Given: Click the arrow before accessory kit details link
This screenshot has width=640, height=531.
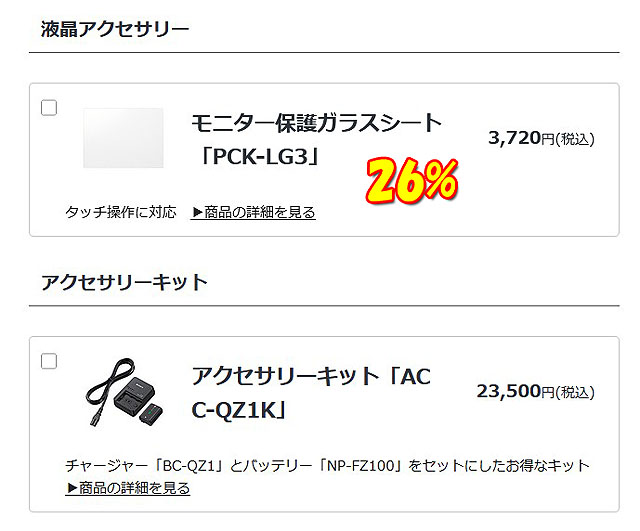Looking at the screenshot, I should (x=71, y=488).
